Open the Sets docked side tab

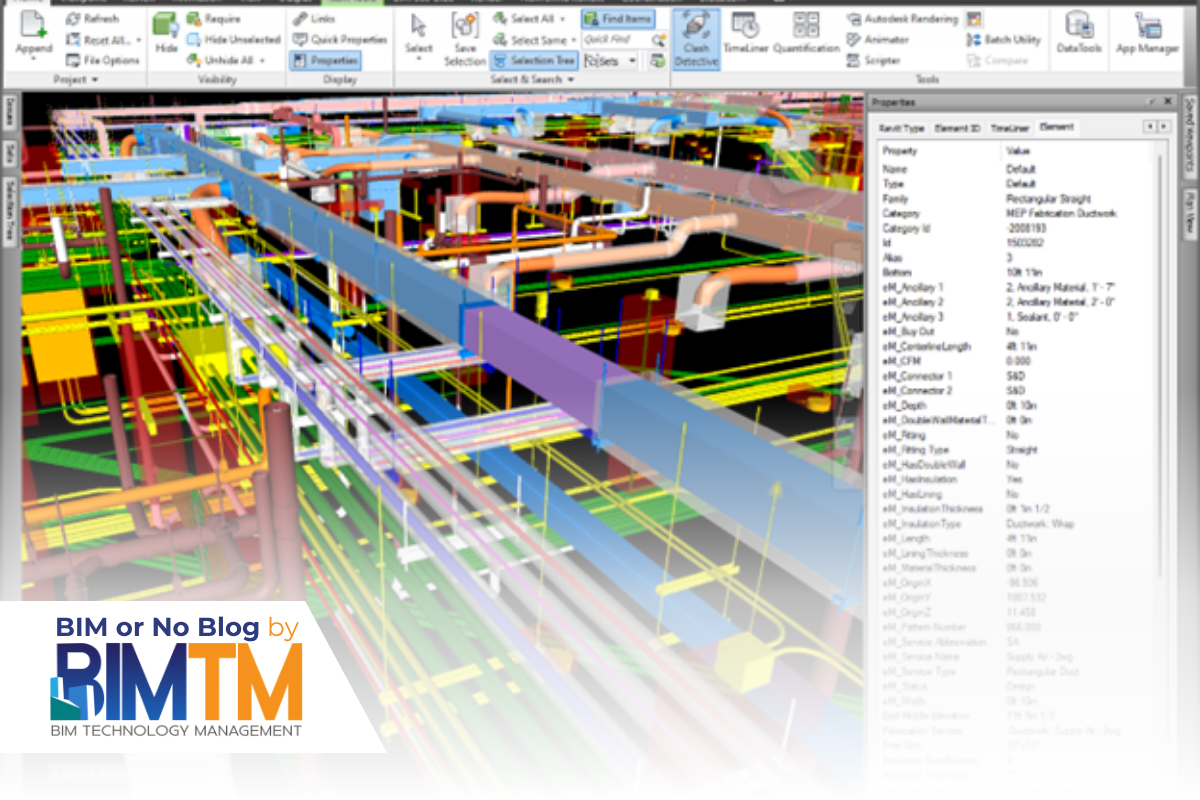click(9, 153)
